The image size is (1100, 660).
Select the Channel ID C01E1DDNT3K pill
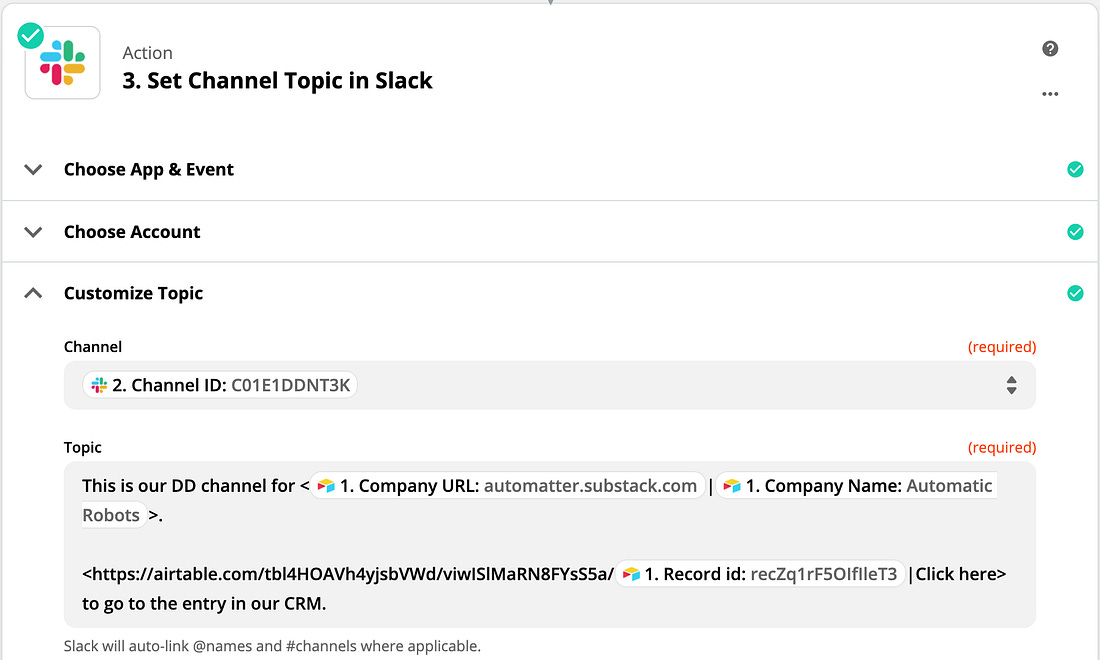pos(220,385)
